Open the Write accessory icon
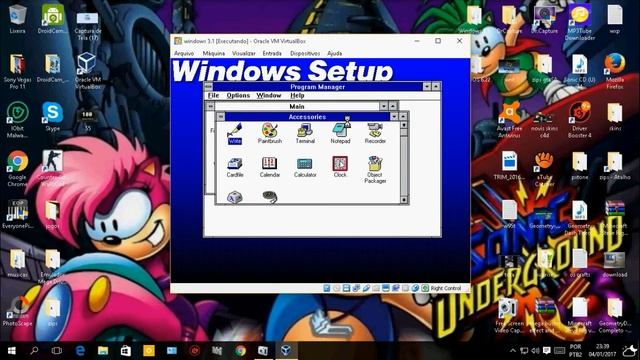Image resolution: width=640 pixels, height=360 pixels. (235, 133)
